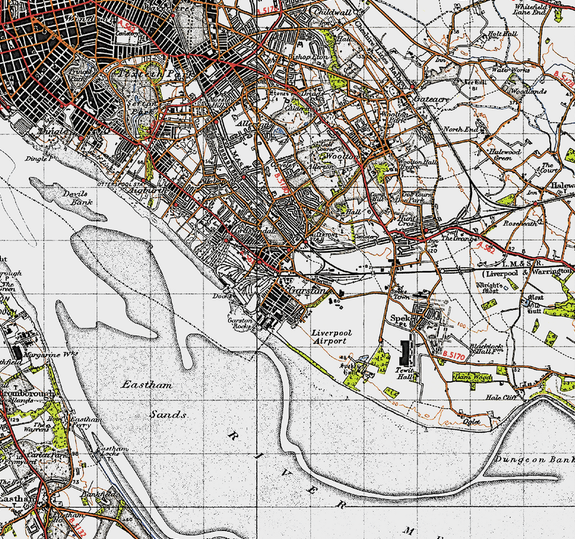Click the red B.5180 road label
Image resolution: width=575 pixels, height=539 pixels.
click(x=282, y=183)
